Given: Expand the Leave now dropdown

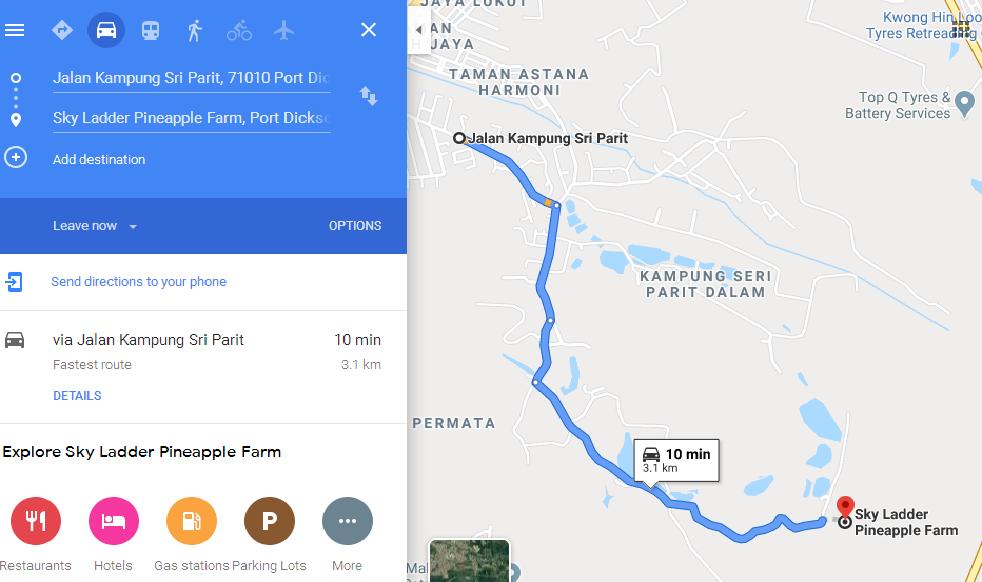Looking at the screenshot, I should tap(95, 226).
